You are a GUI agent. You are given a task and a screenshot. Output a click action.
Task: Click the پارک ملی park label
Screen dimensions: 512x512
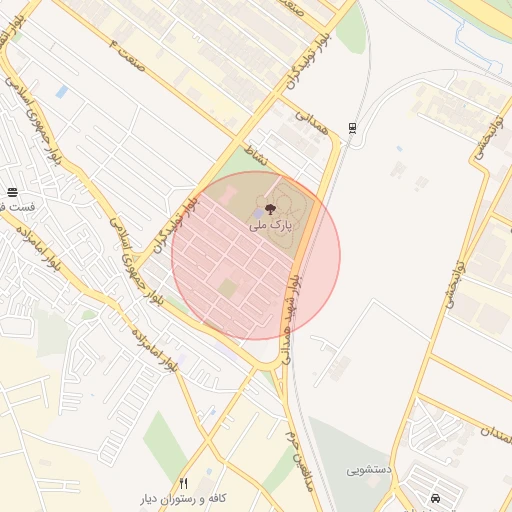(x=270, y=226)
